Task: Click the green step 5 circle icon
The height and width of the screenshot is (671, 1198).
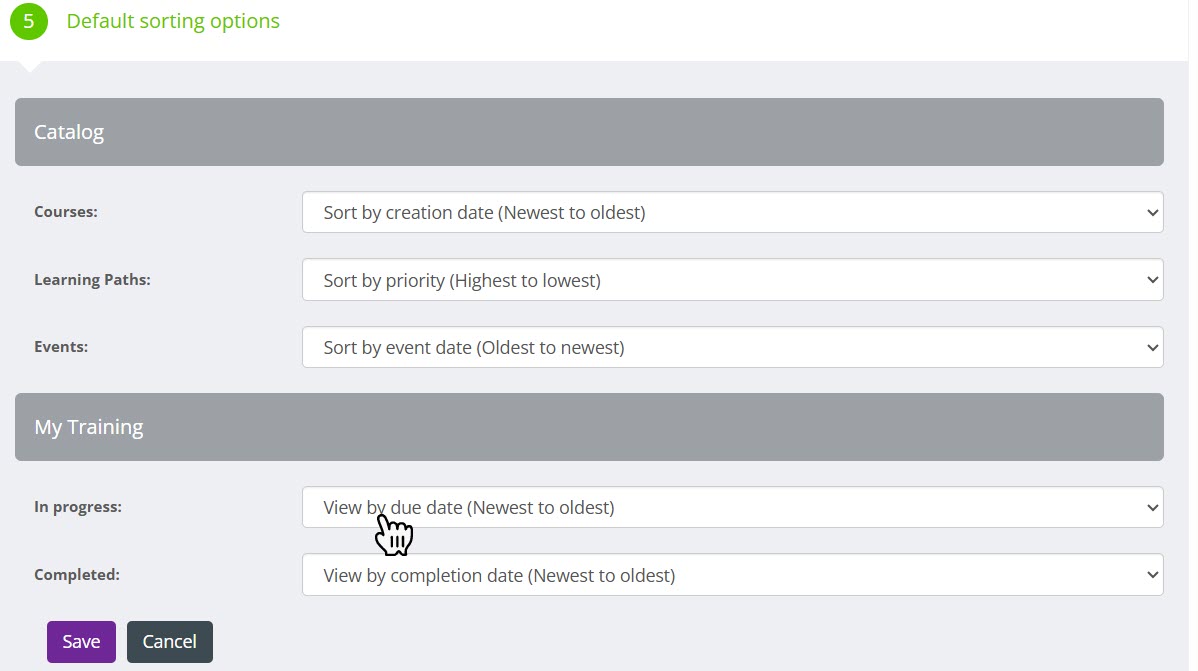Action: 29,22
